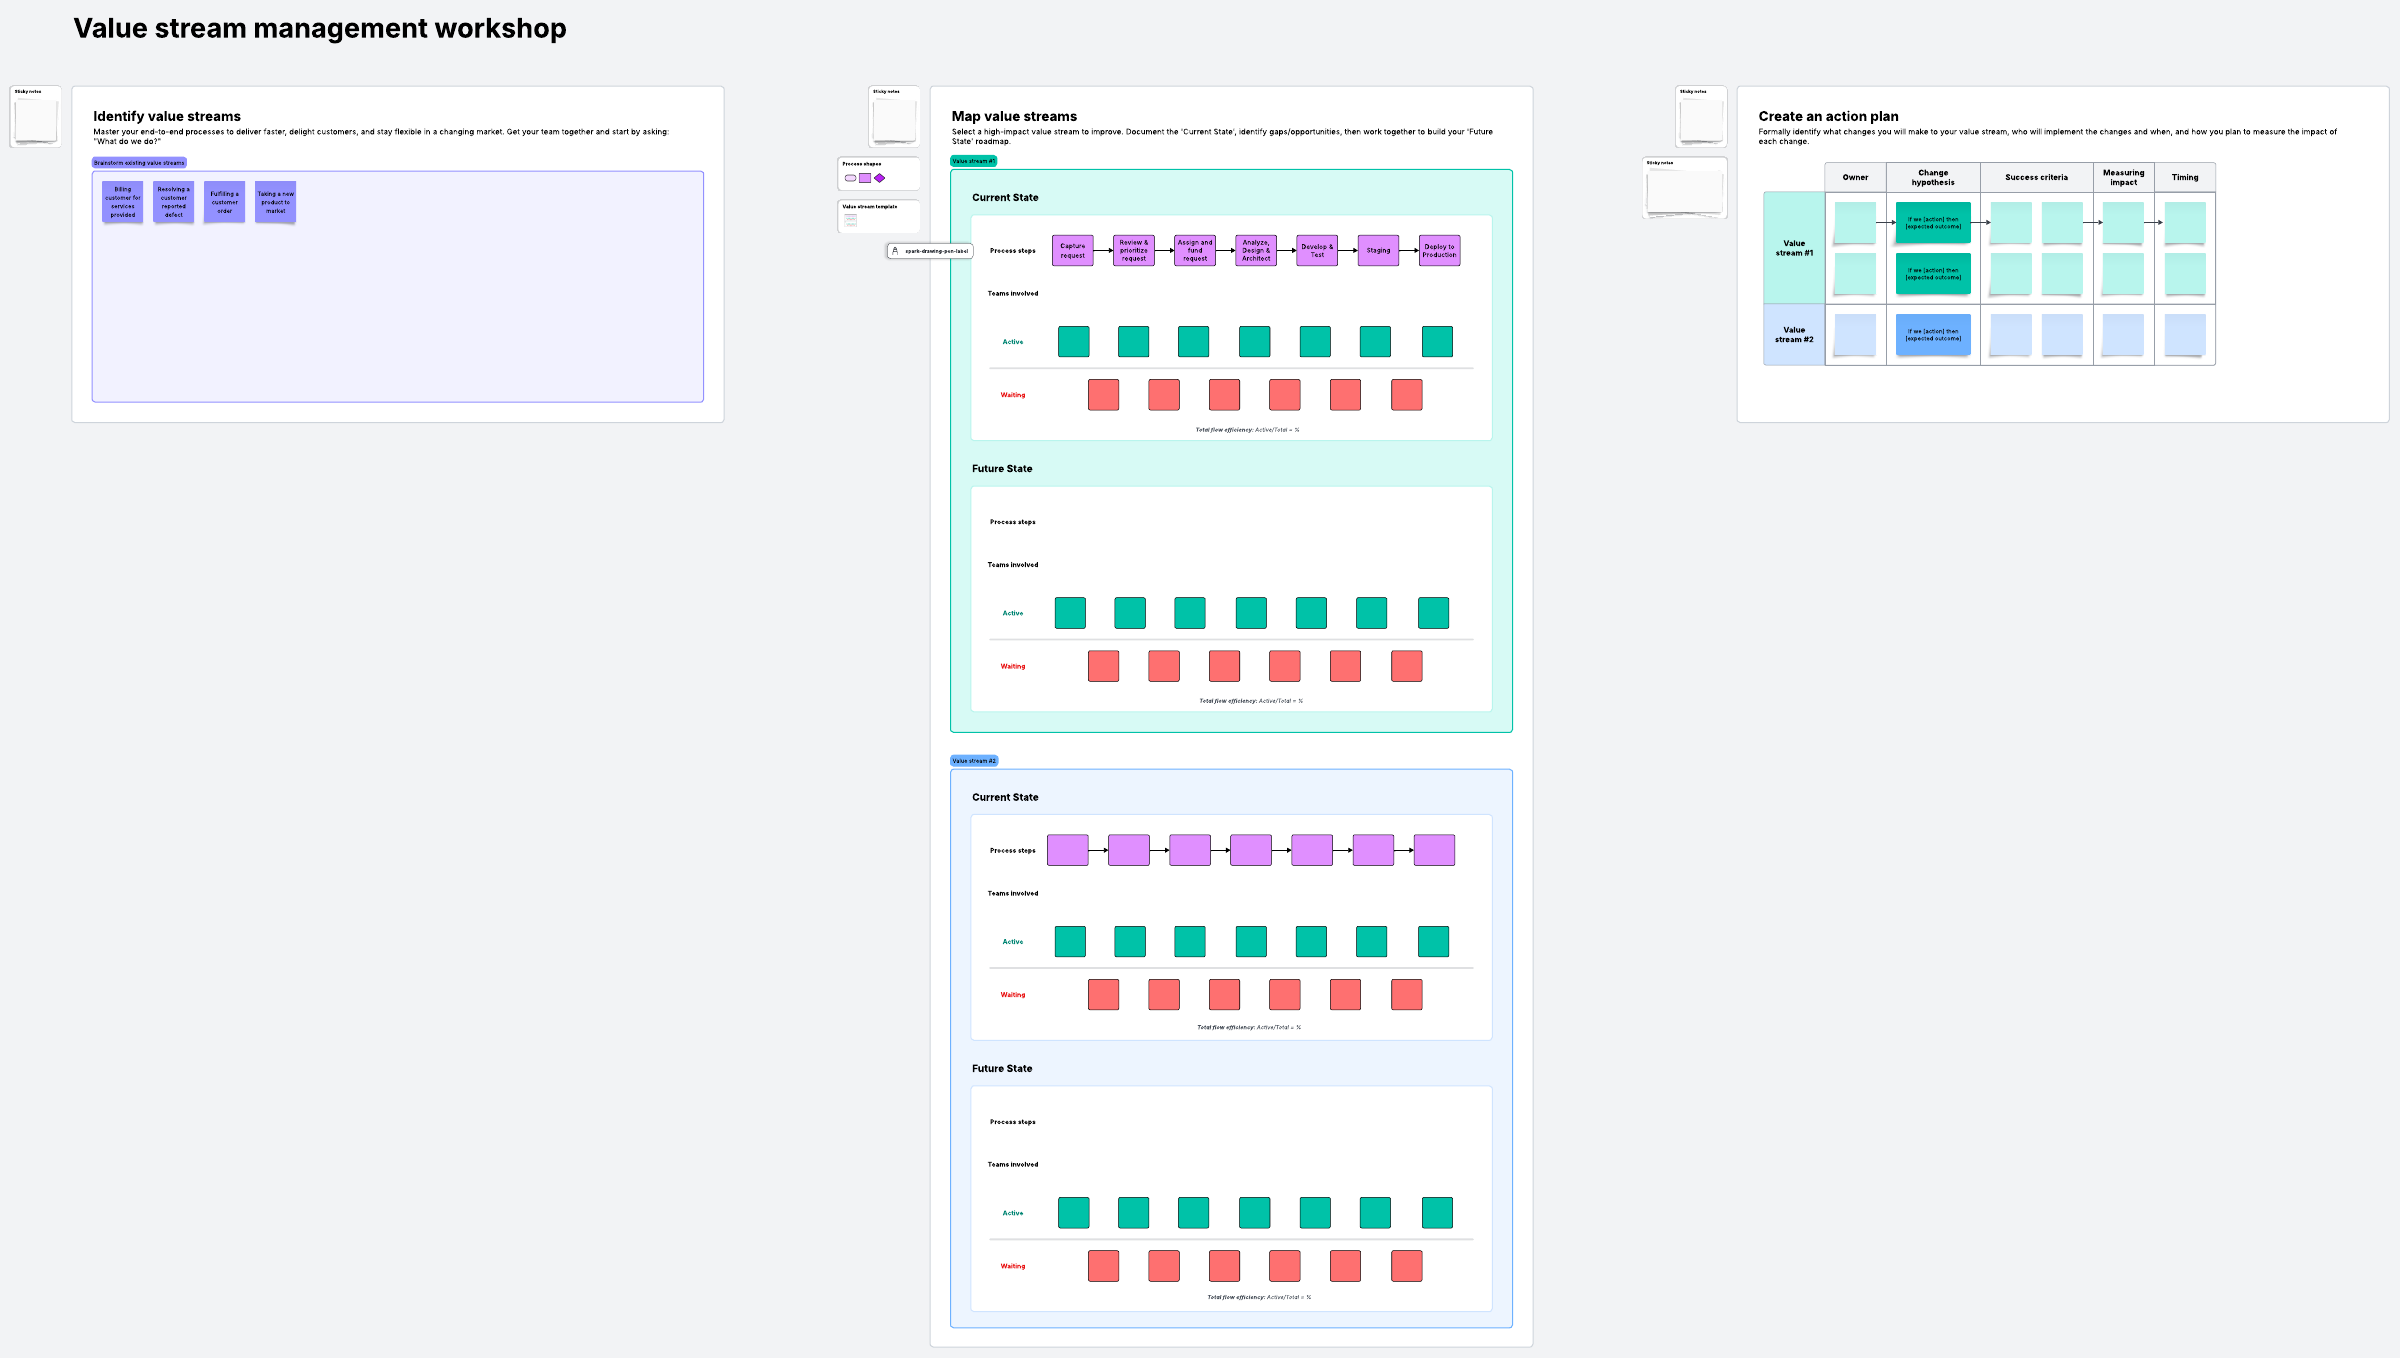Click the blue 'If we [action]' hypothesis note
This screenshot has width=2400, height=1358.
tap(1932, 335)
